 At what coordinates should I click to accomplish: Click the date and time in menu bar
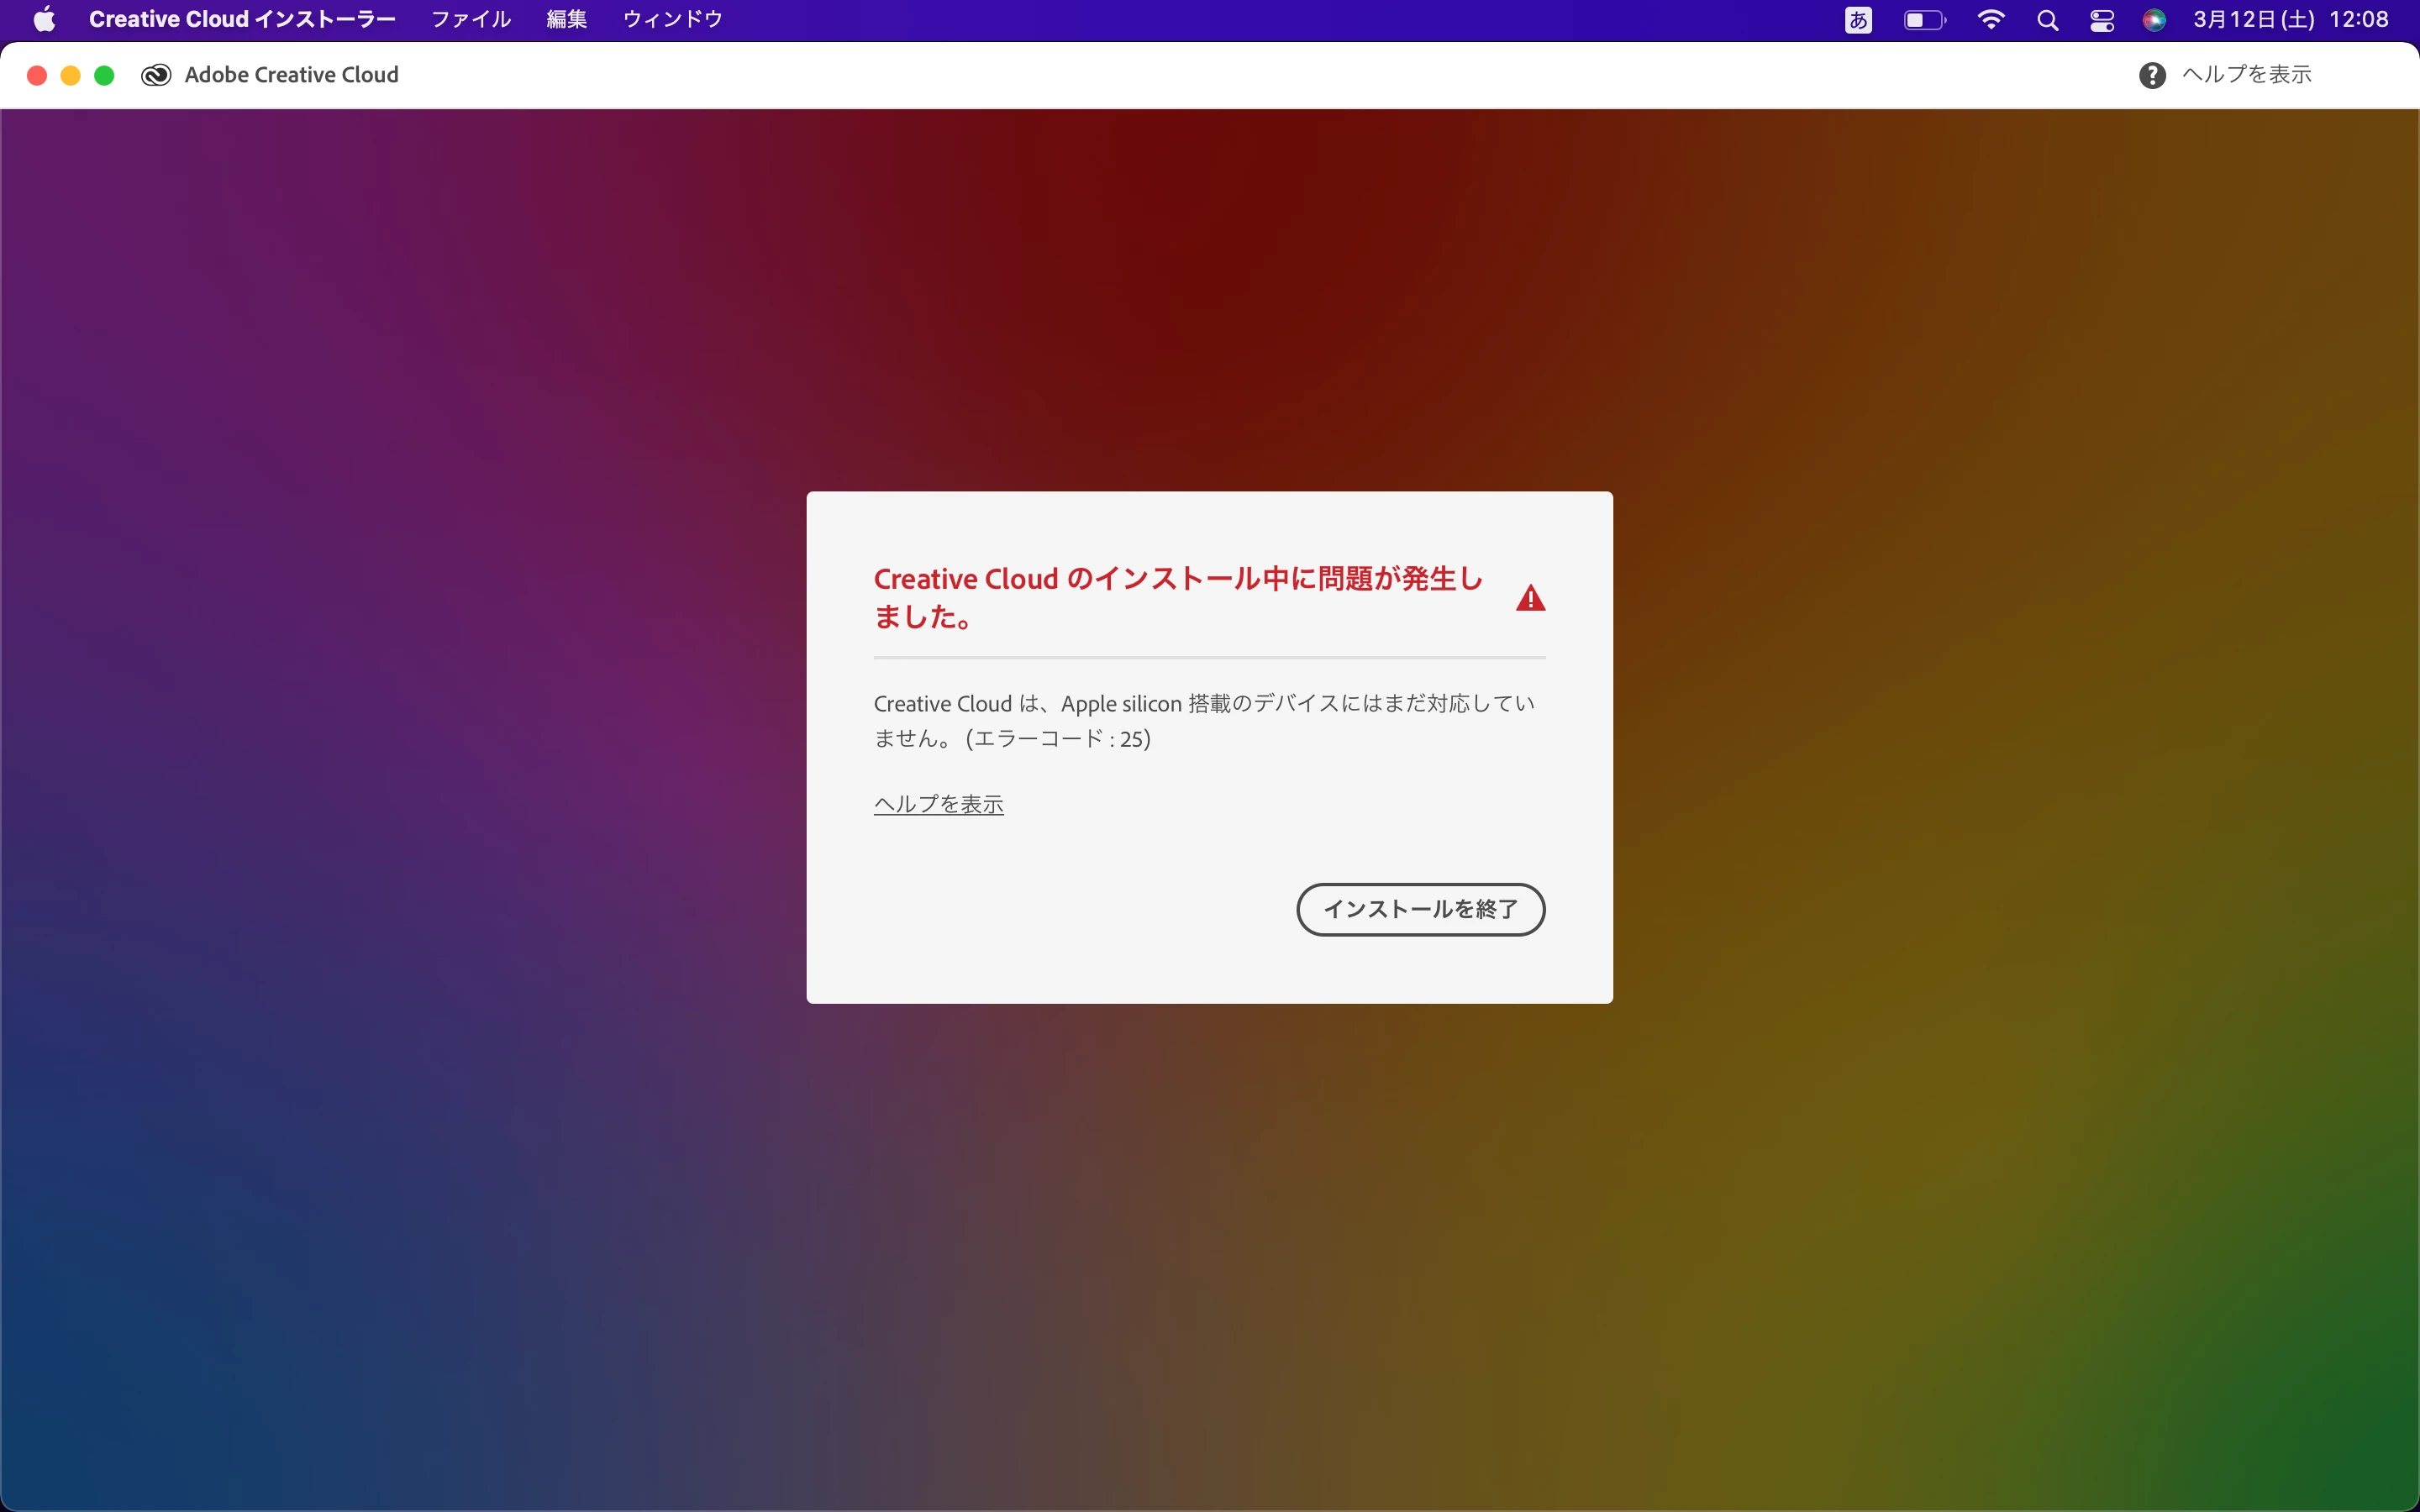(2290, 19)
